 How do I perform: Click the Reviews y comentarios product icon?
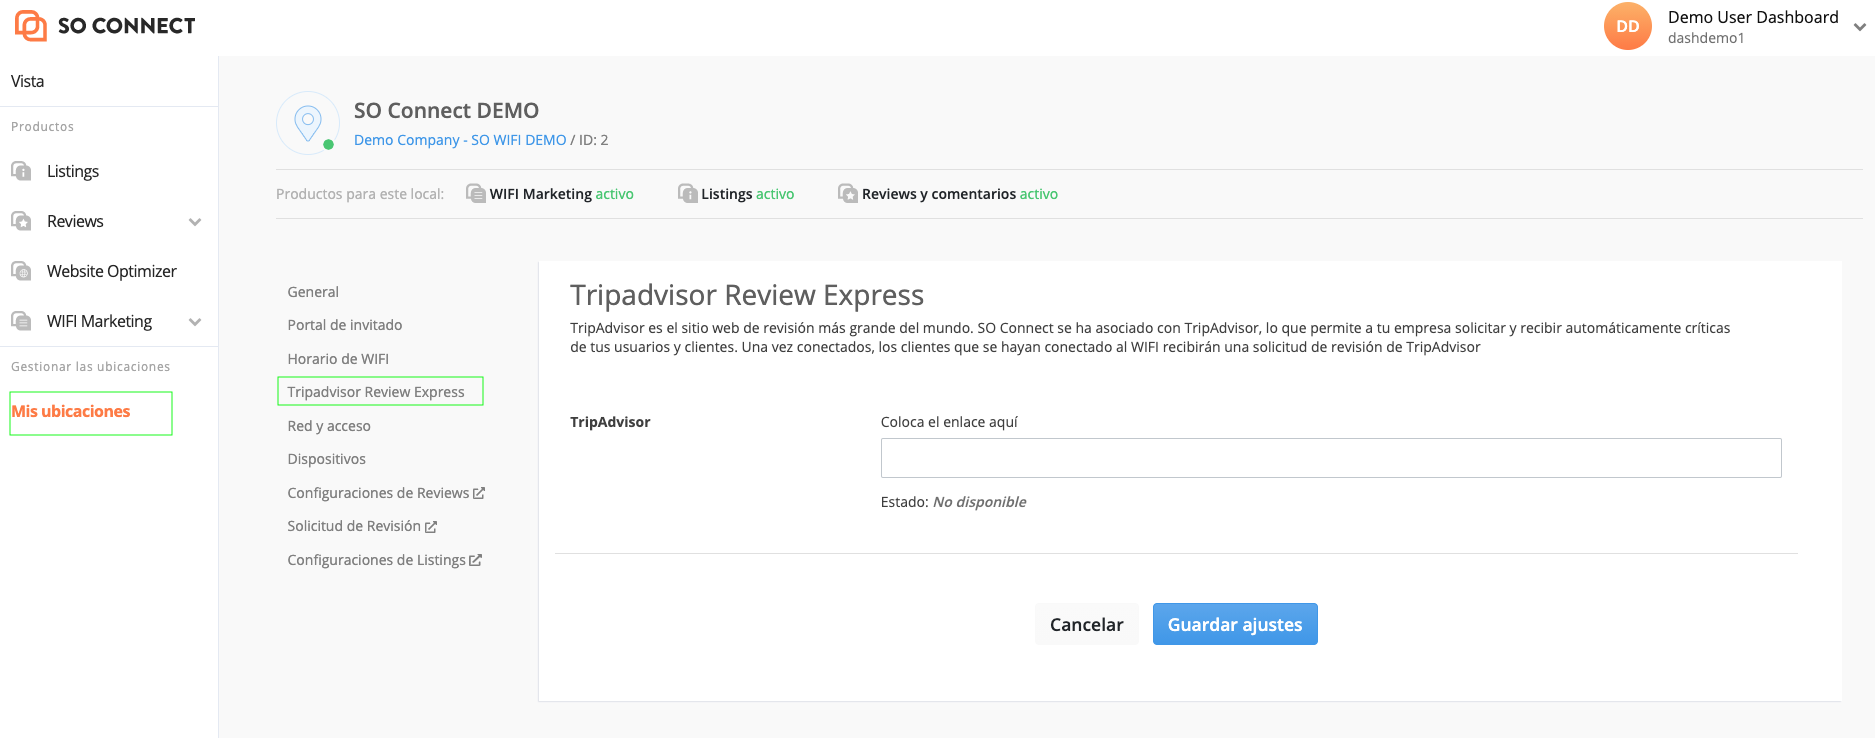coord(848,193)
